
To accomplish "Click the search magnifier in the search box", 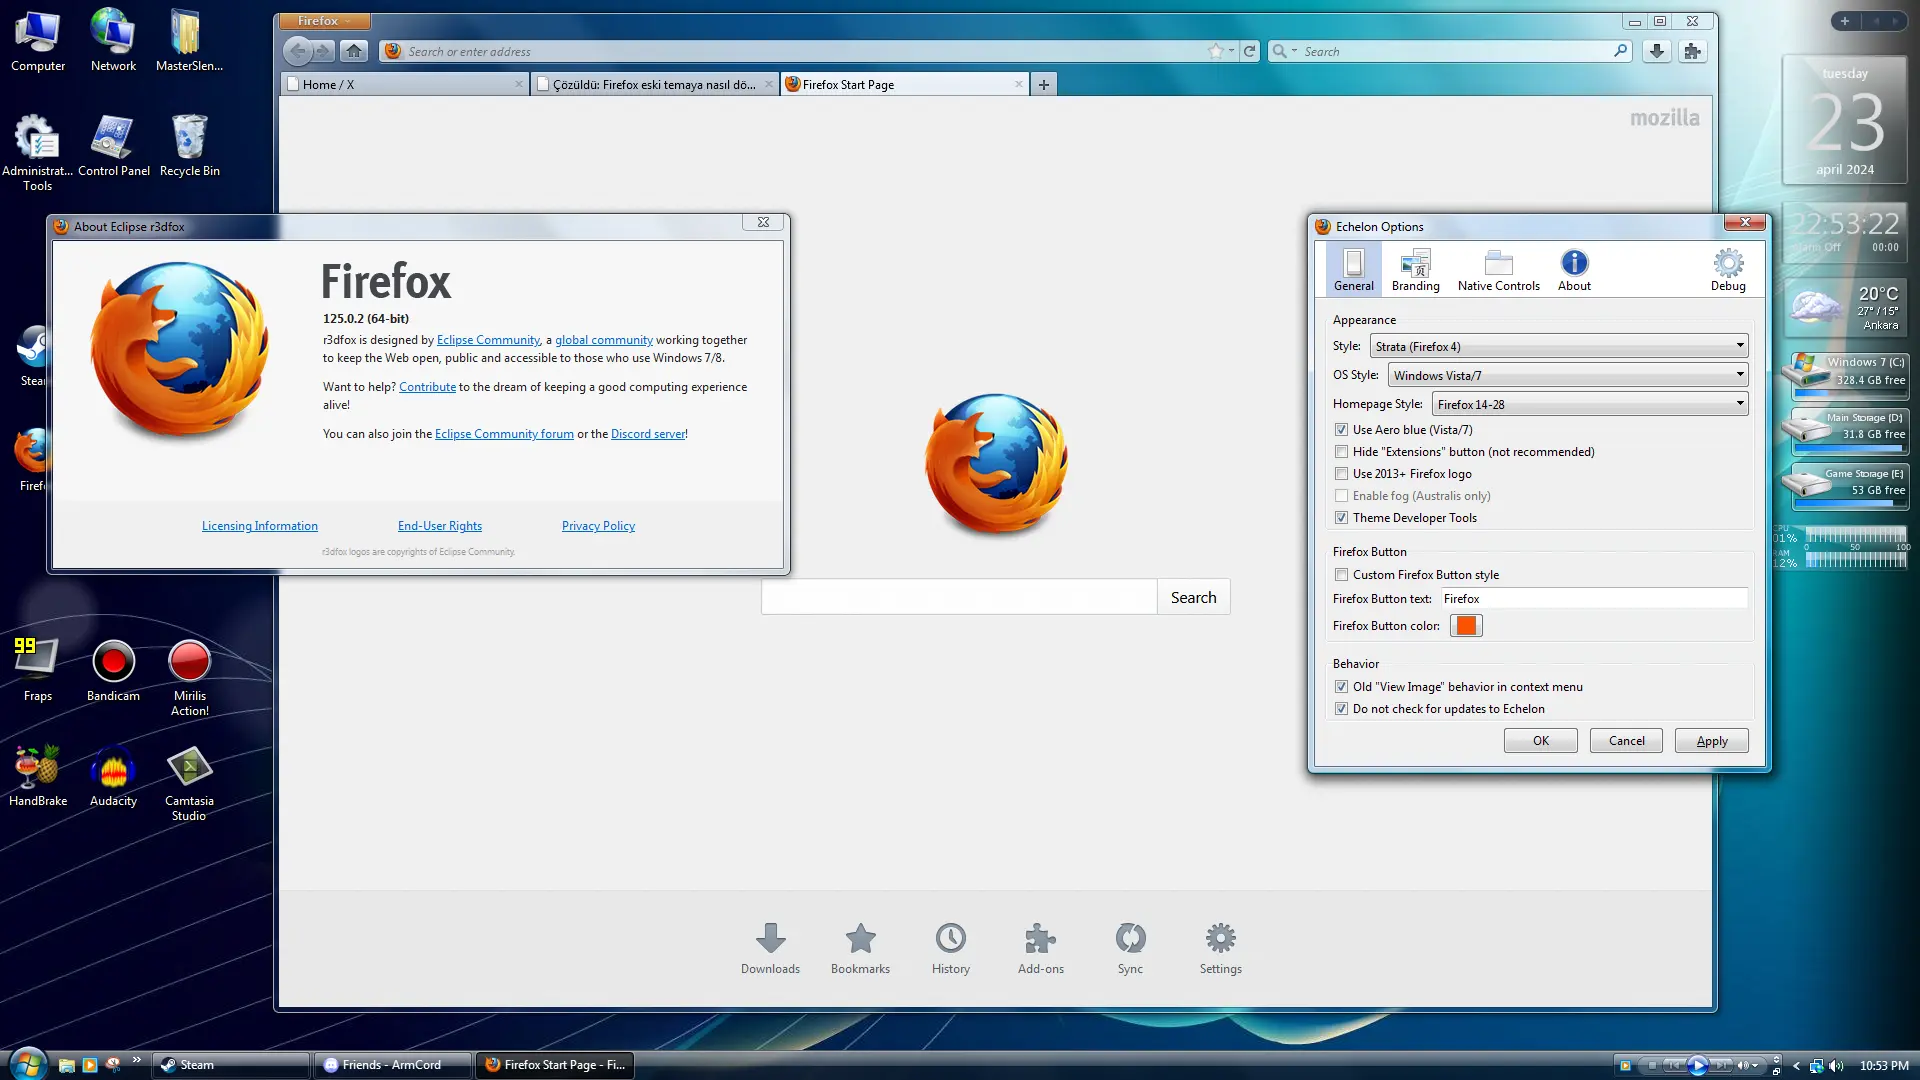I will [1620, 51].
